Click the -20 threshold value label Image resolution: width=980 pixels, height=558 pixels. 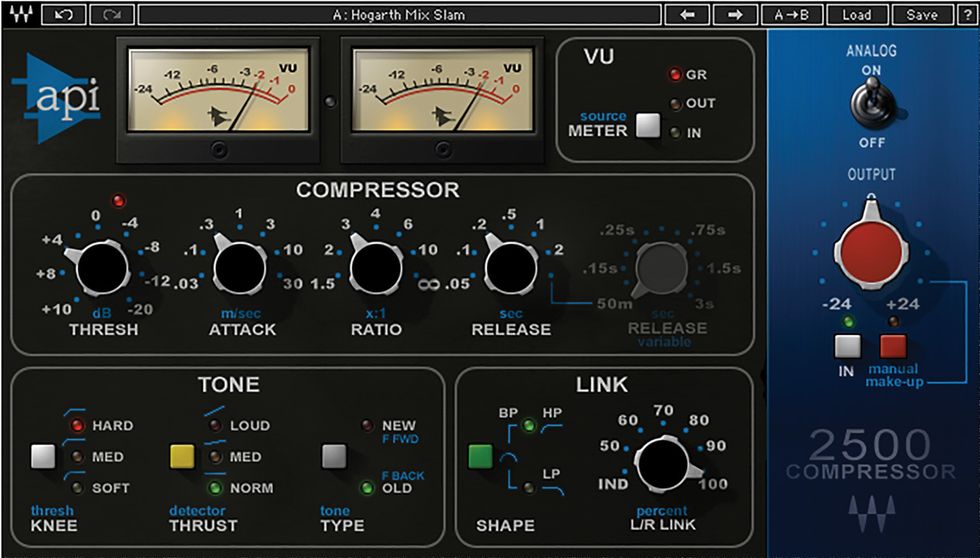click(x=141, y=309)
